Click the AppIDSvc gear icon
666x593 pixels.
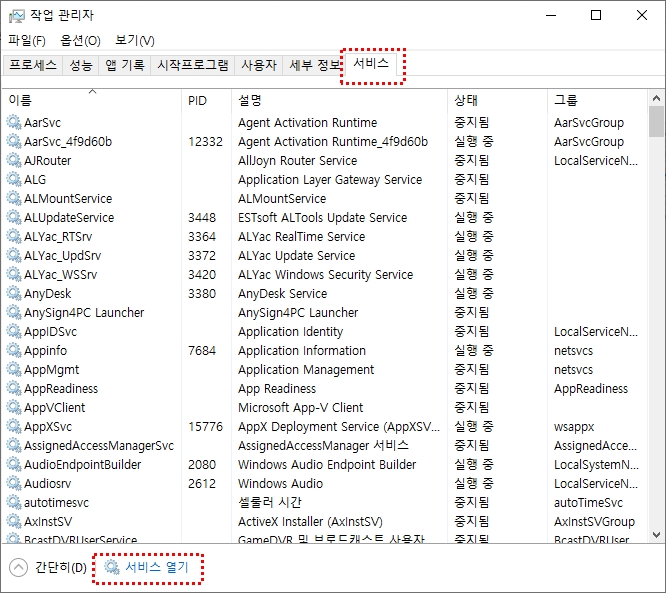pos(14,331)
